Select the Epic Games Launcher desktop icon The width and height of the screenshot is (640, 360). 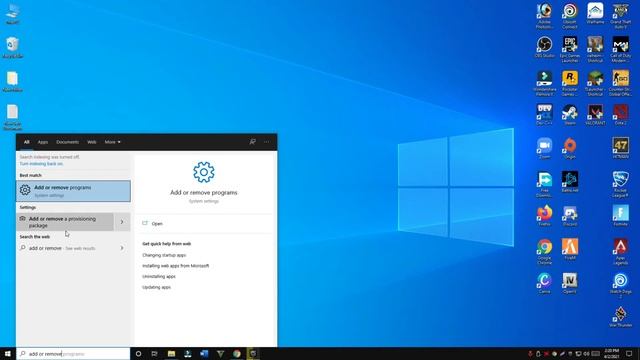click(570, 49)
